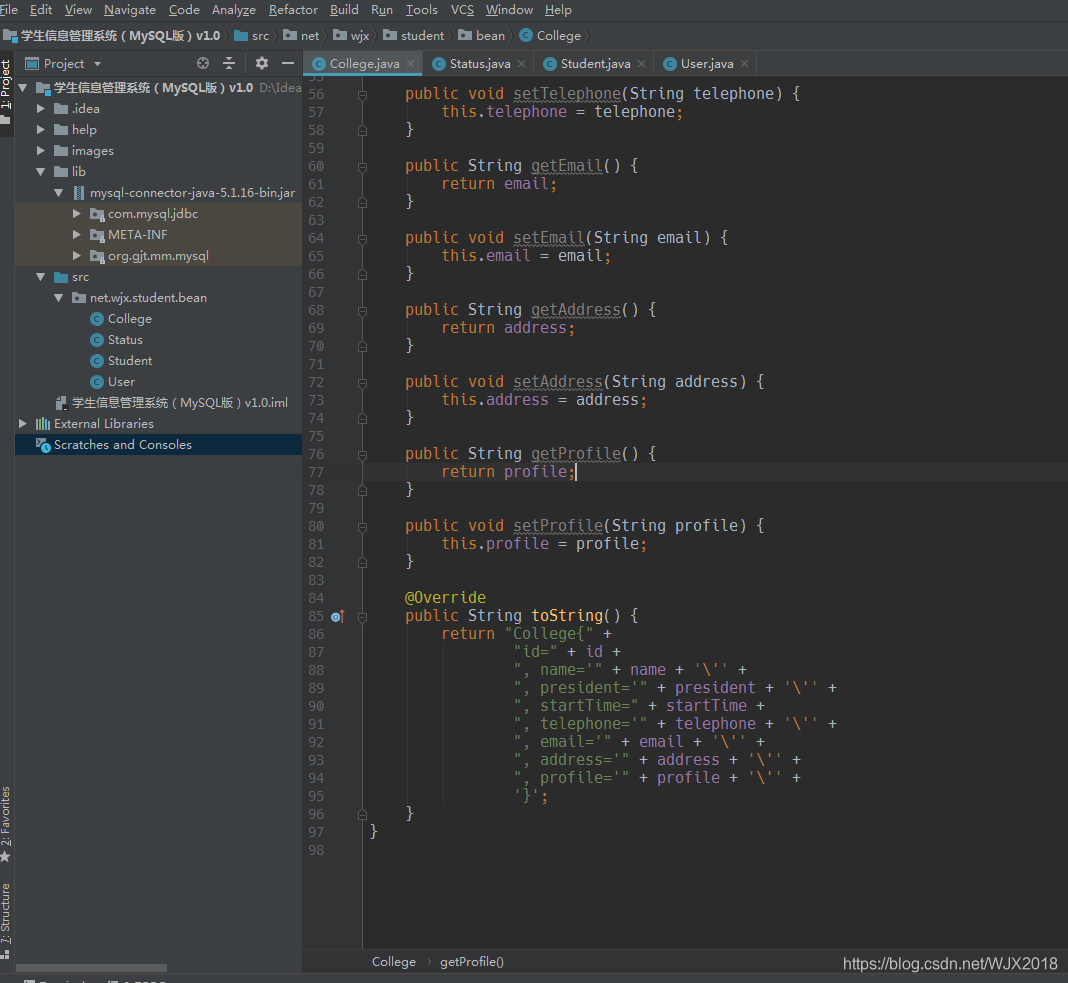Open the VCS menu
The height and width of the screenshot is (983, 1068).
pos(462,10)
